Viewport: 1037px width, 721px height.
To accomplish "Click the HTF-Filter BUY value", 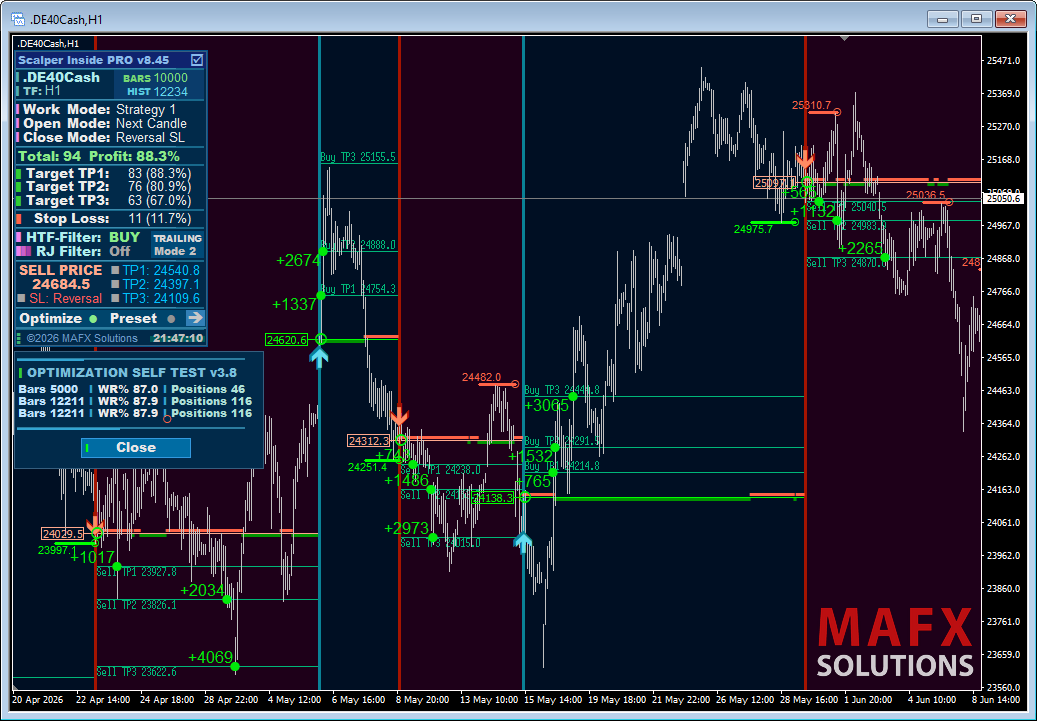I will (x=124, y=237).
